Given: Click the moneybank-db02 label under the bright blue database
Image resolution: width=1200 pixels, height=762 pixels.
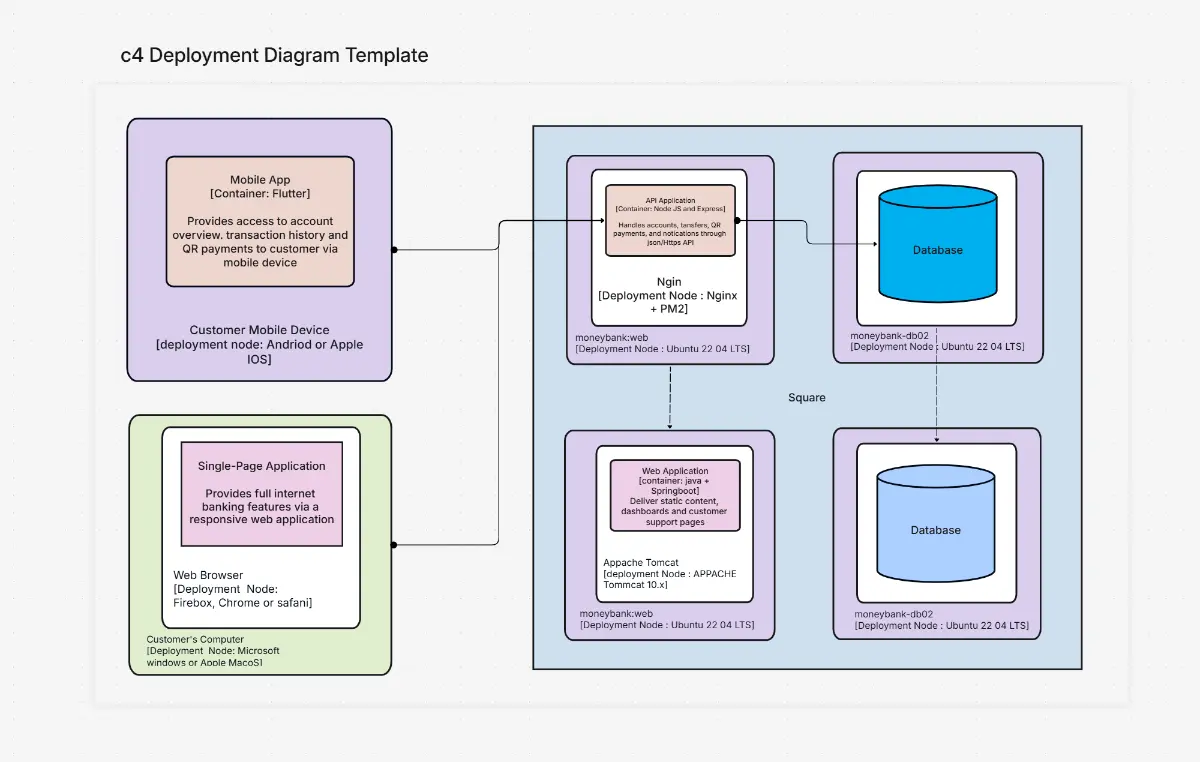Looking at the screenshot, I should pyautogui.click(x=937, y=341).
